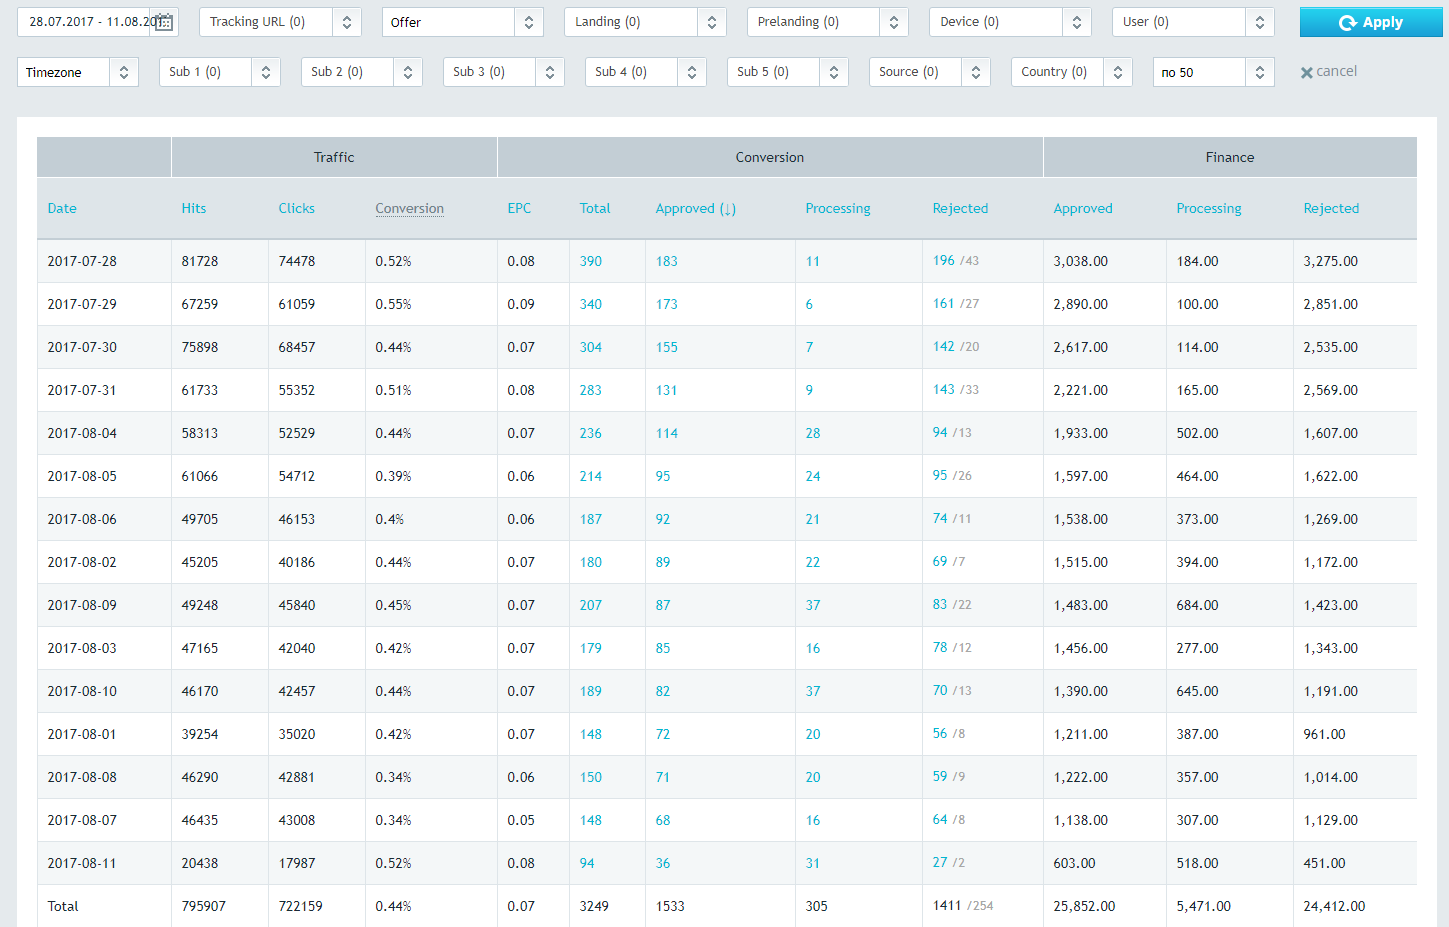Open total 207 link for 2017-08-09

pos(591,605)
